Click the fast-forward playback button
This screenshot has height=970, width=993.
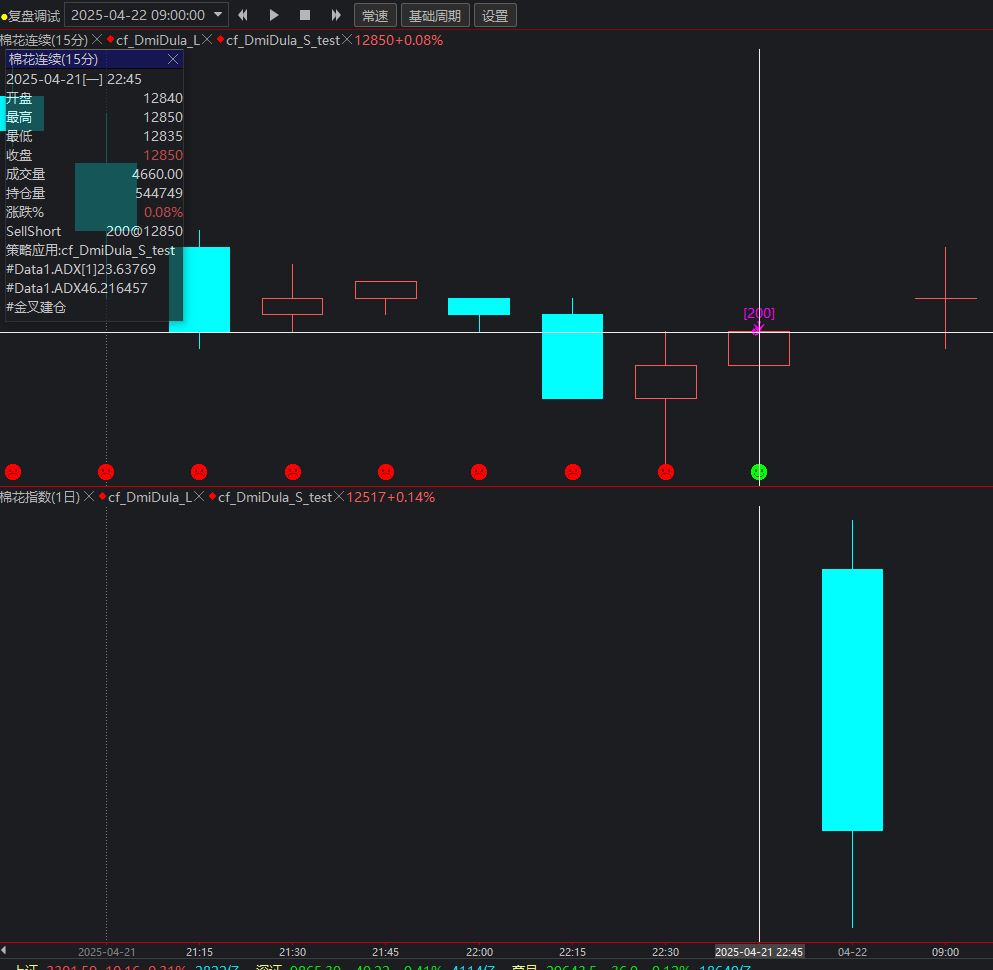pyautogui.click(x=336, y=15)
